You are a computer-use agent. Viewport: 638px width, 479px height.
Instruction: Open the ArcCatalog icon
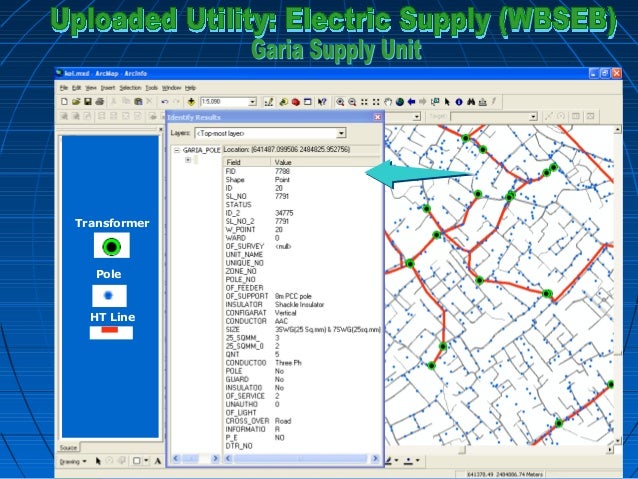tap(284, 102)
